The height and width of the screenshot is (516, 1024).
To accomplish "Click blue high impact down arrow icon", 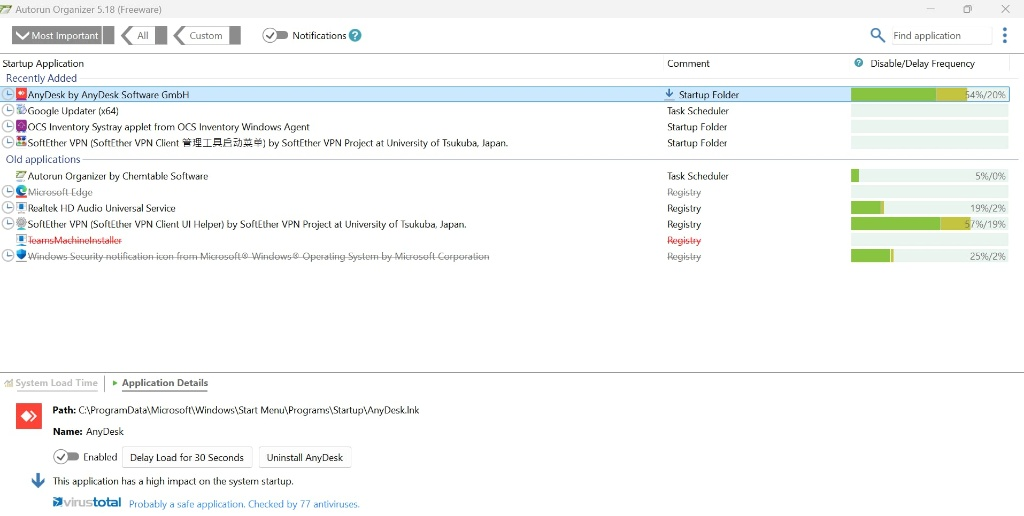I will click(x=39, y=481).
